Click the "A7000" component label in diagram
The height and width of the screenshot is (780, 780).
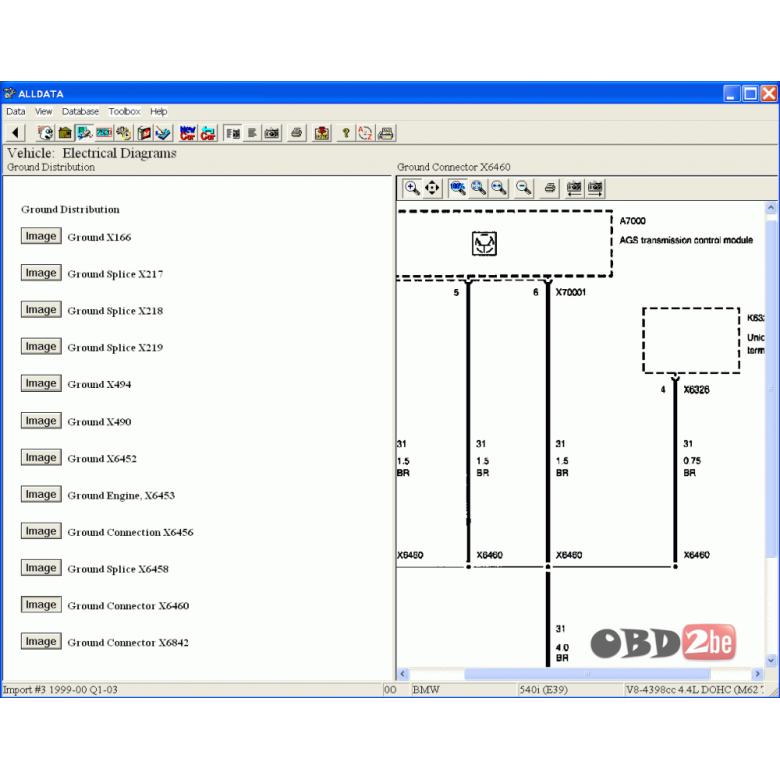632,221
